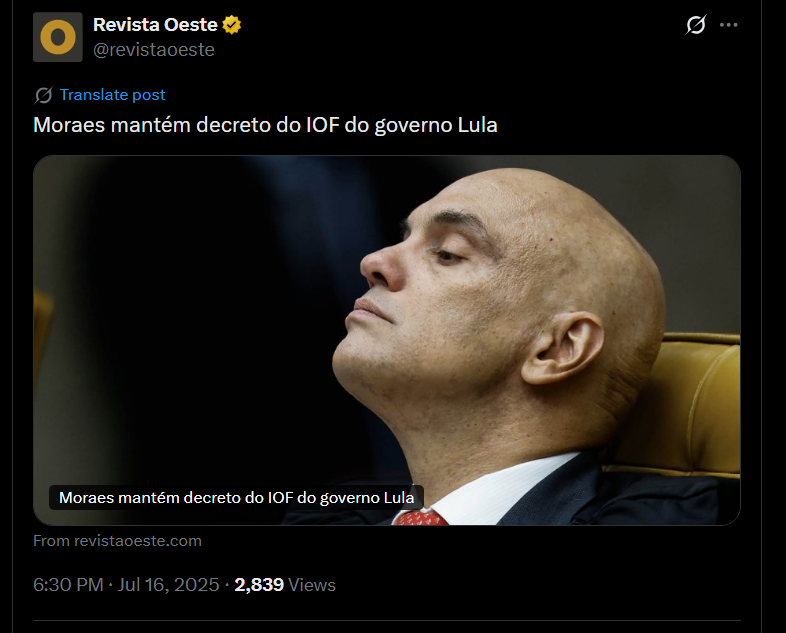Open the three-dot more options menu
The image size is (786, 633).
pyautogui.click(x=728, y=25)
